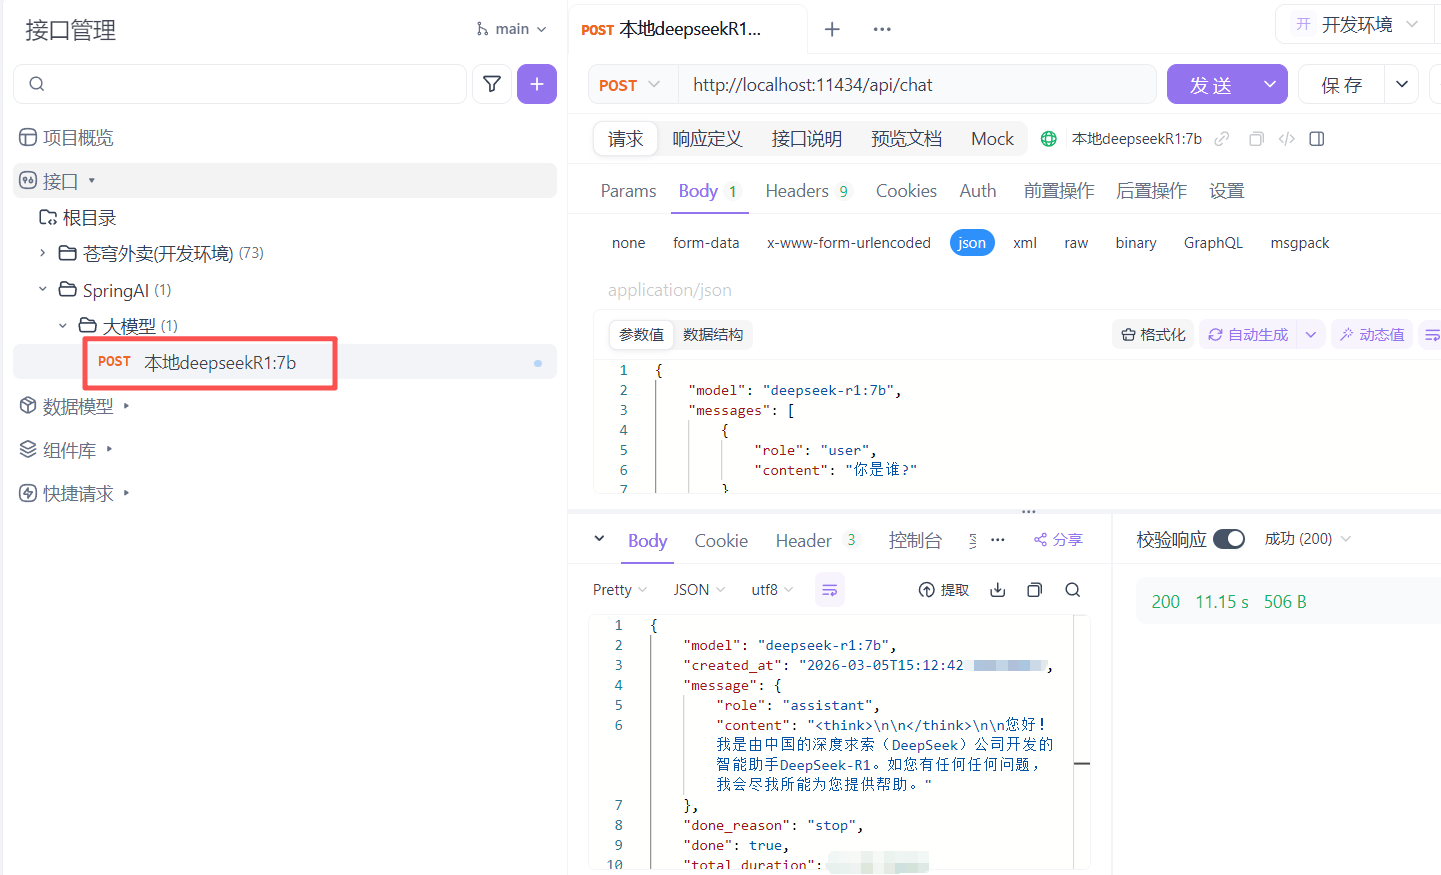Viewport: 1441px width, 875px height.
Task: Click the copy icon beside API name
Action: tap(1257, 139)
